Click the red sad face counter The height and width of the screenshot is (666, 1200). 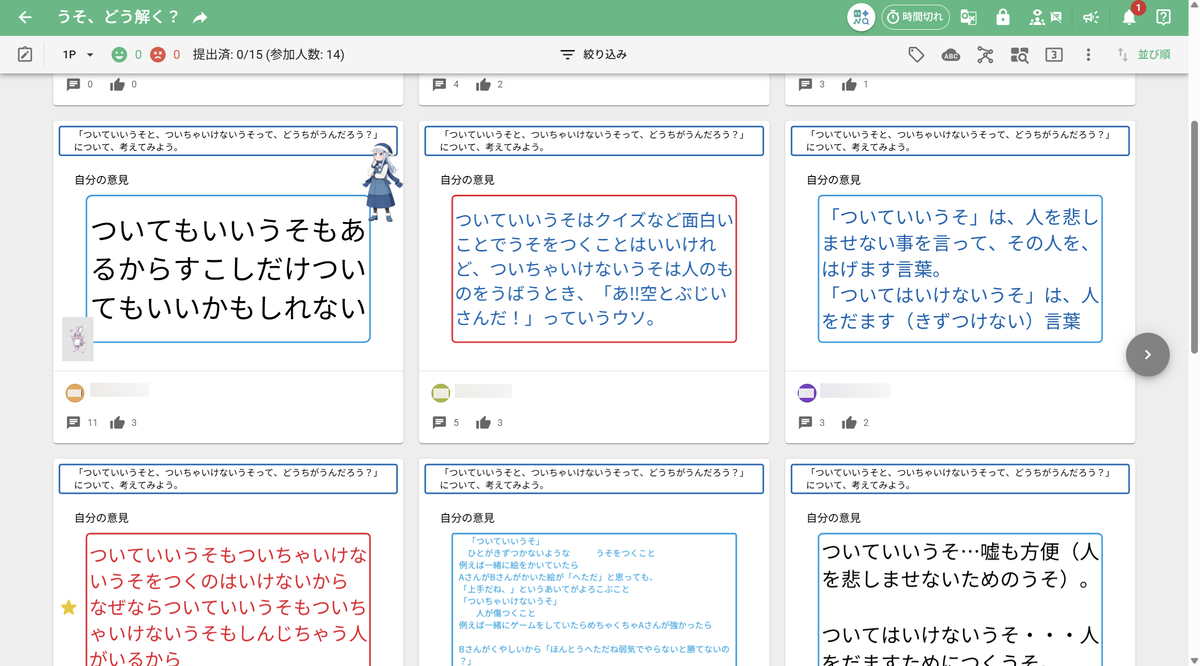tap(165, 55)
